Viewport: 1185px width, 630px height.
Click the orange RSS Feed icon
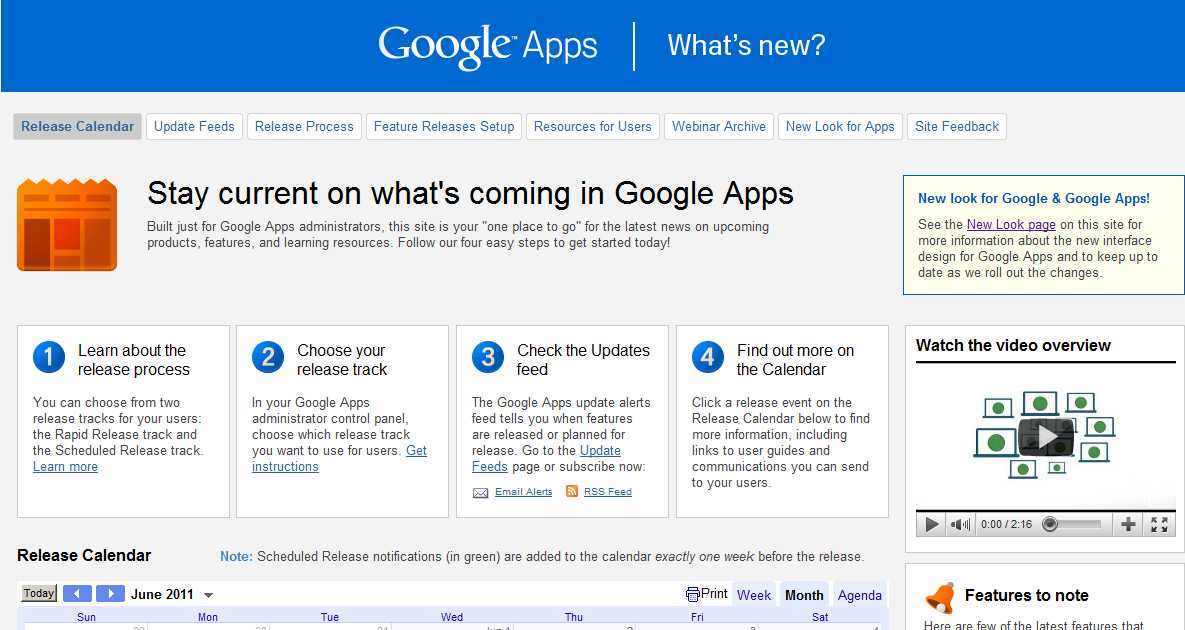[572, 491]
